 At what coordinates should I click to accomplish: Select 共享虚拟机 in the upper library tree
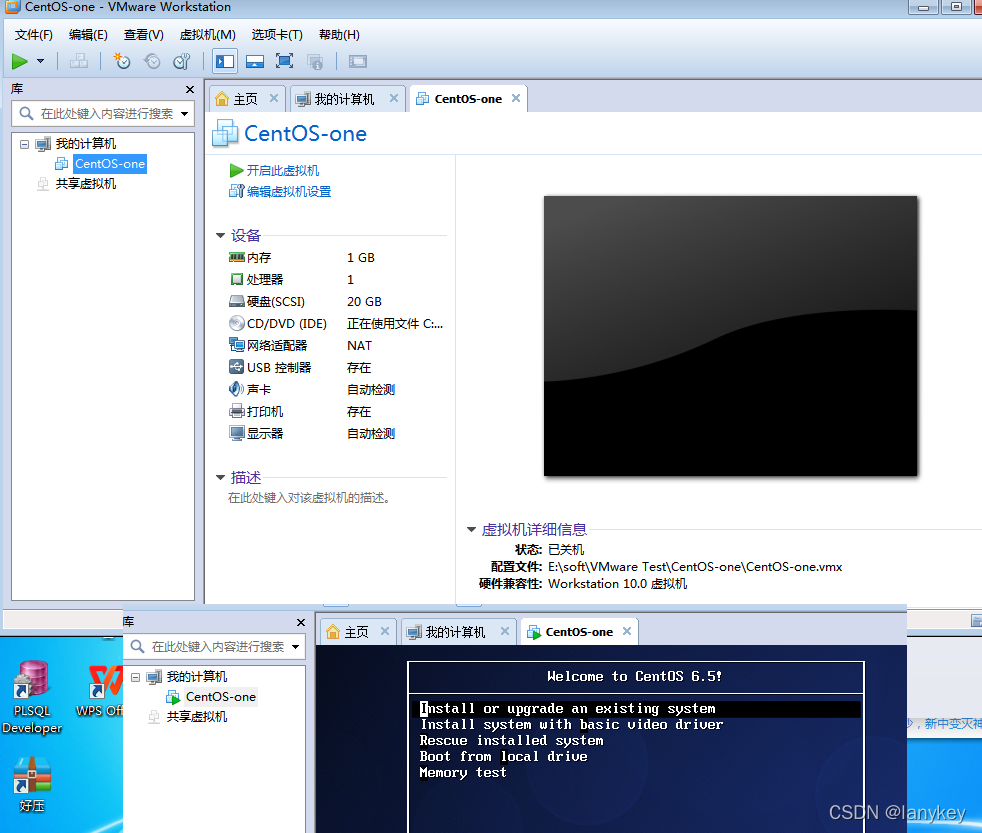pyautogui.click(x=86, y=184)
